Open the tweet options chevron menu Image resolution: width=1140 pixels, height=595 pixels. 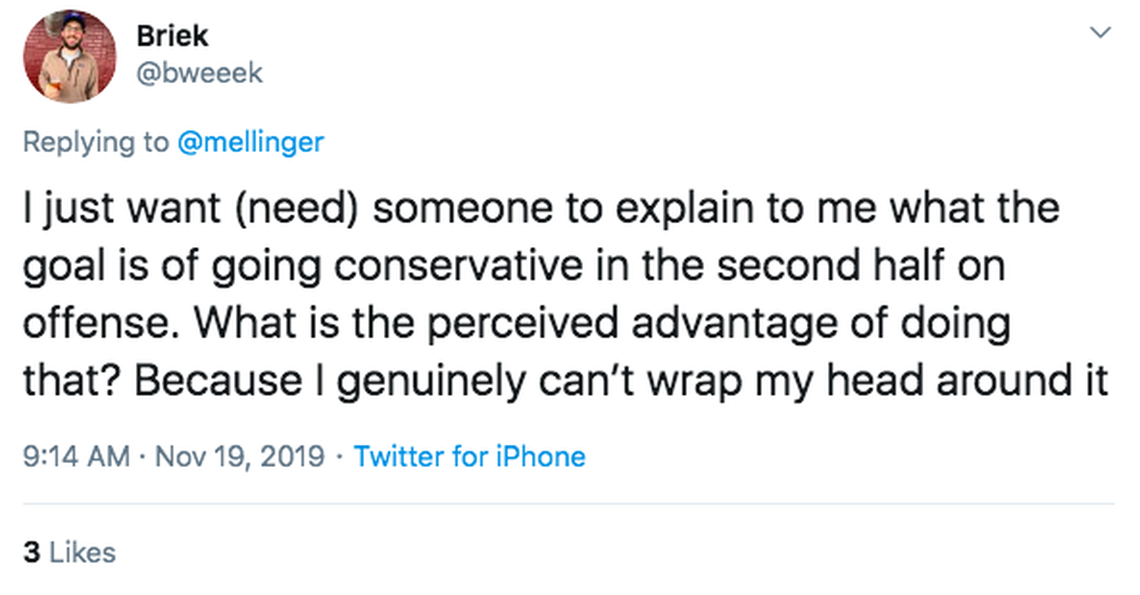1100,33
